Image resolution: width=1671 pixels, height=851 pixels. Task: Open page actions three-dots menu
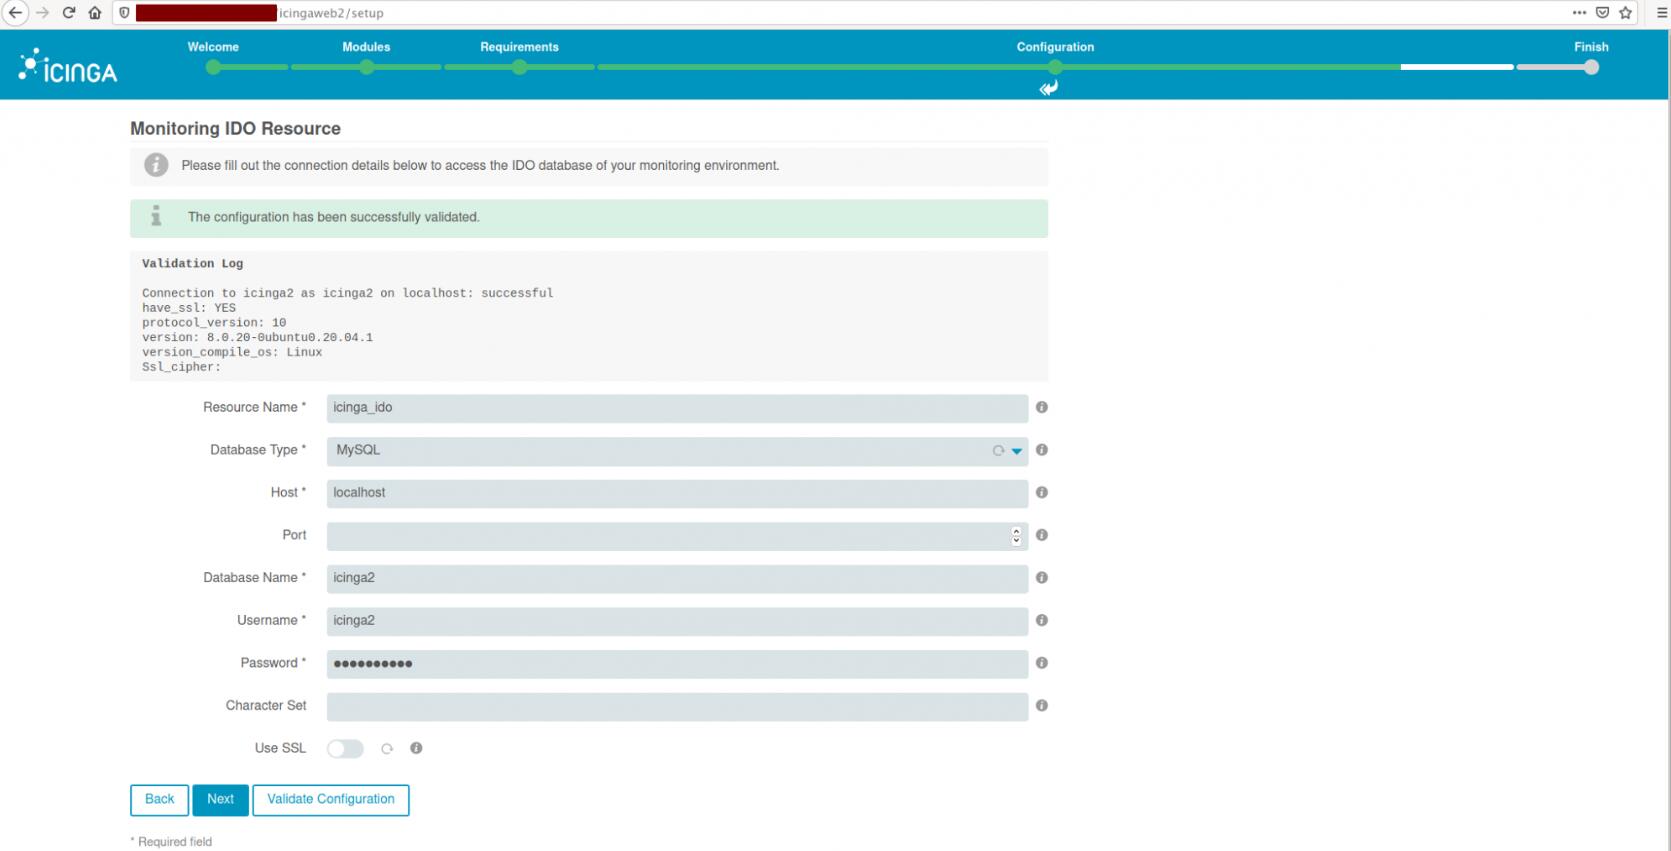tap(1579, 13)
